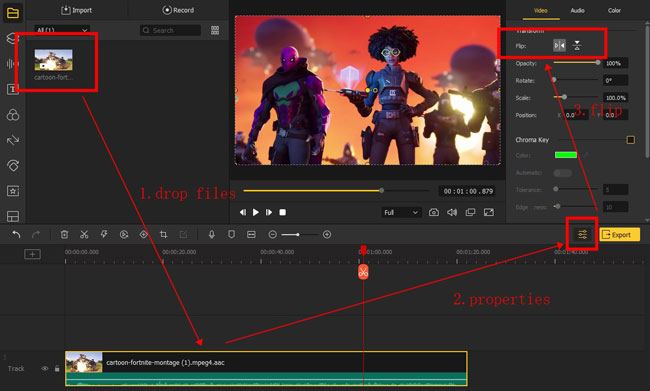Open the Full preview quality dropdown

click(401, 212)
